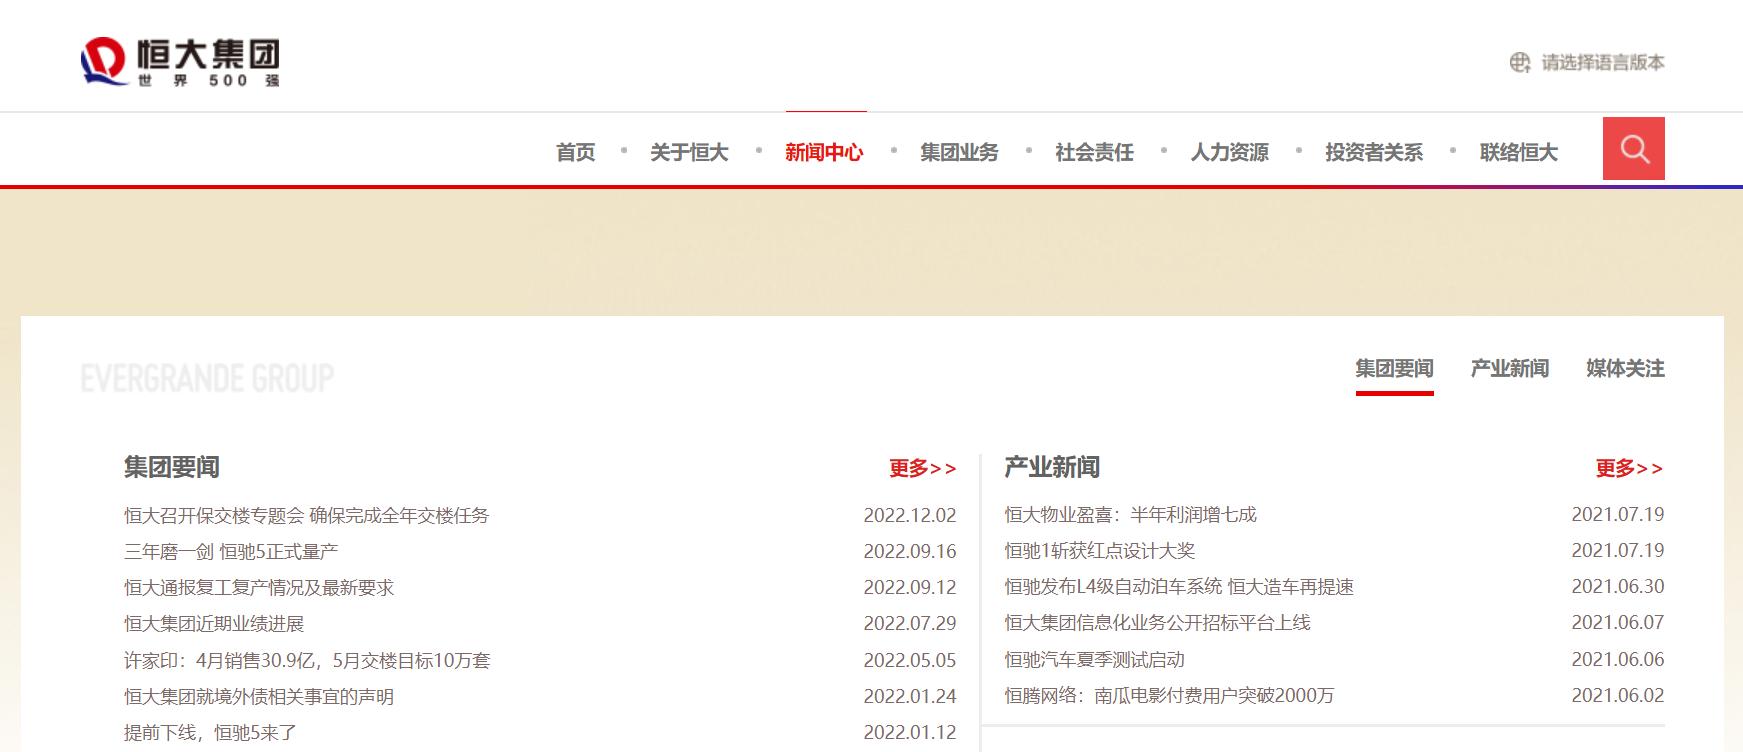This screenshot has width=1743, height=752.
Task: Click the red search magnifier icon
Action: tap(1633, 149)
